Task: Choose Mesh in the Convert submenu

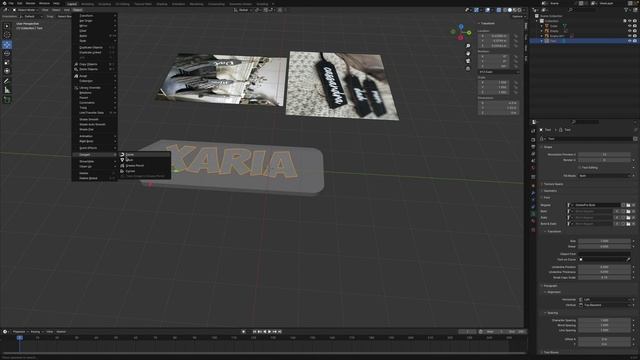Action: [144, 160]
